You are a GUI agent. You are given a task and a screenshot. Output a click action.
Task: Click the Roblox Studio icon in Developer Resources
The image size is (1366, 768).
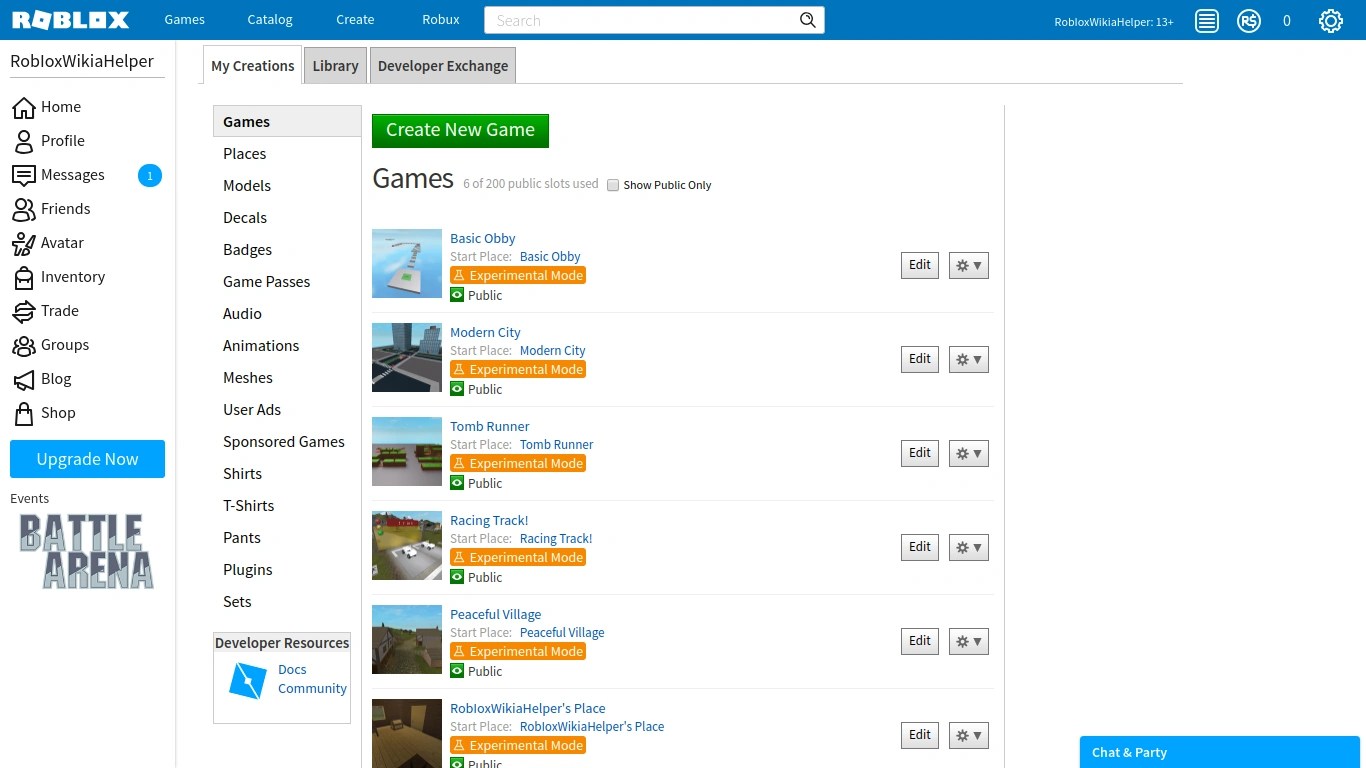tap(247, 680)
